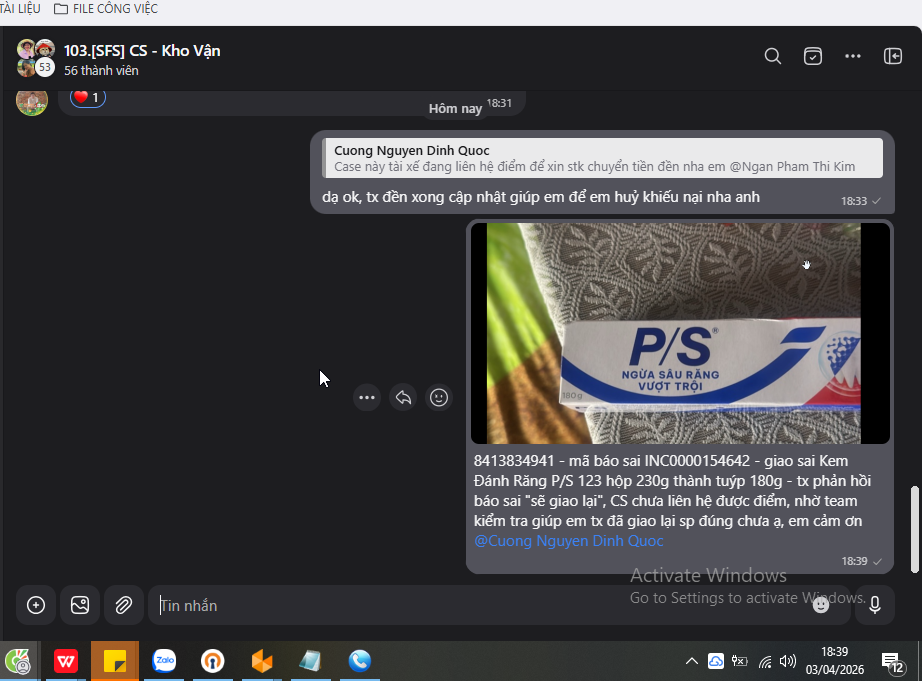The image size is (922, 681).
Task: Open the orange headset app on taskbar
Action: pos(213,661)
